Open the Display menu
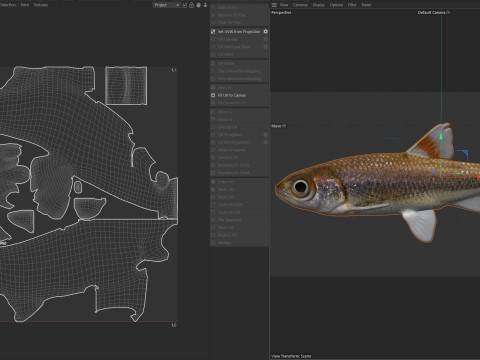480x360 pixels. [319, 5]
